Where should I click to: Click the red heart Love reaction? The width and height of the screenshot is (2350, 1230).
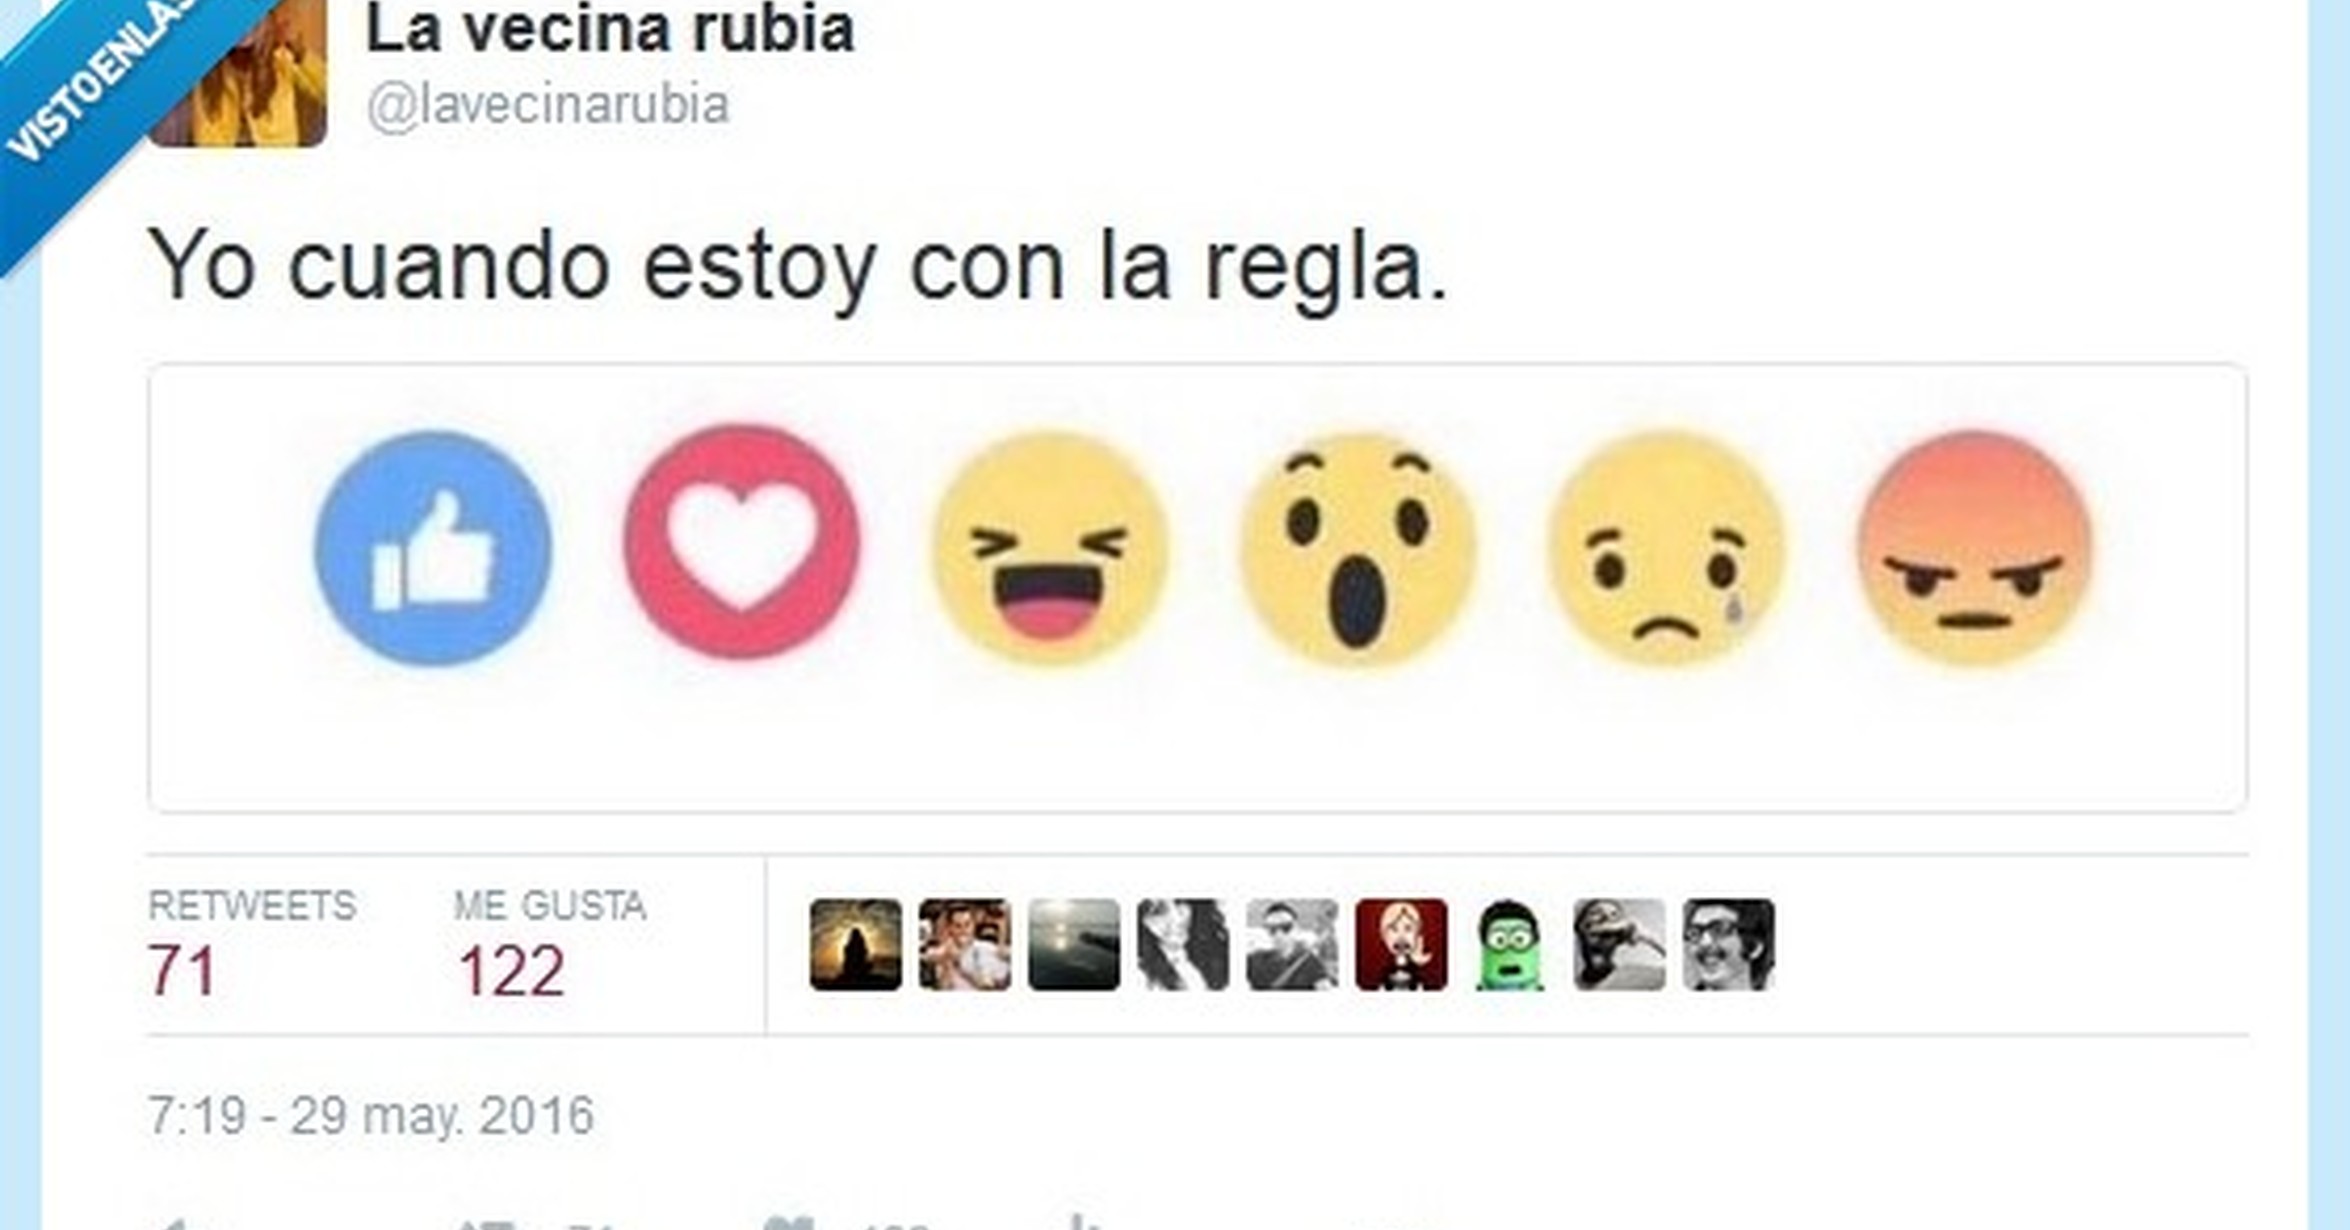coord(741,542)
